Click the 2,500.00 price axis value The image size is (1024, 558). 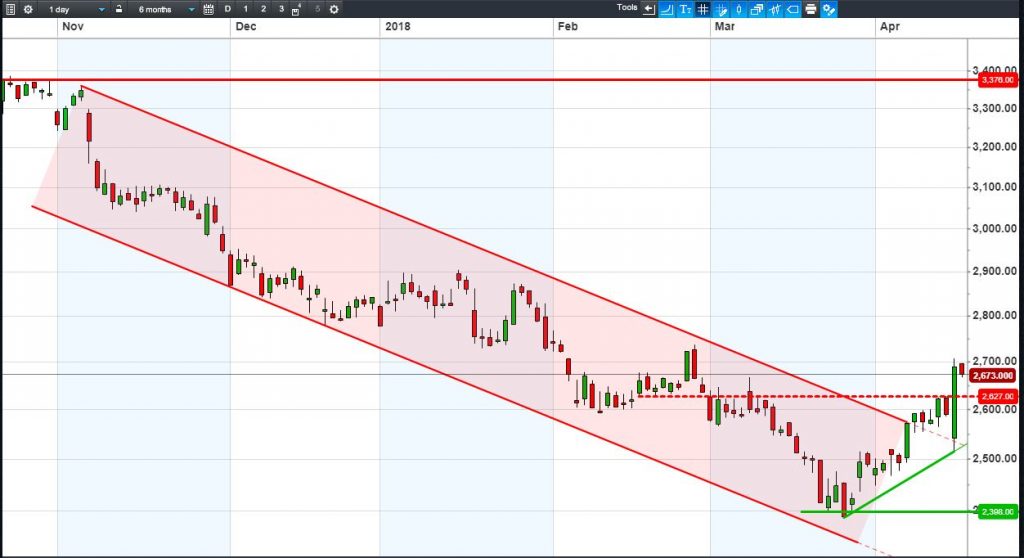pyautogui.click(x=994, y=459)
